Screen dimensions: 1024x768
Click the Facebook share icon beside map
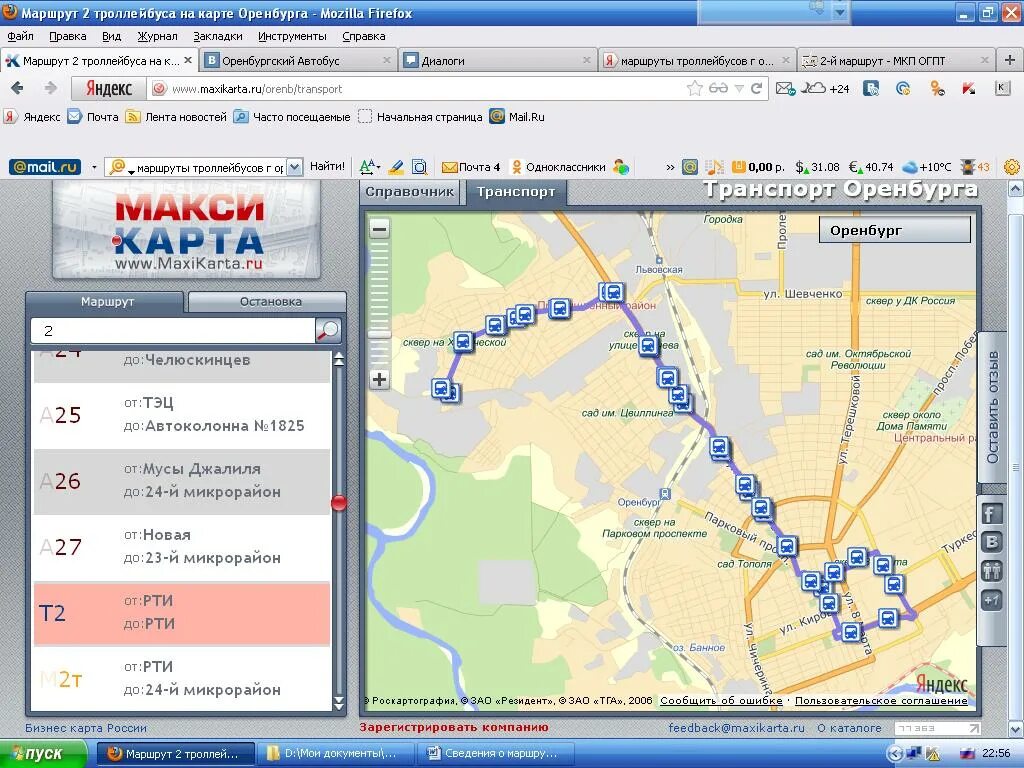(x=991, y=514)
